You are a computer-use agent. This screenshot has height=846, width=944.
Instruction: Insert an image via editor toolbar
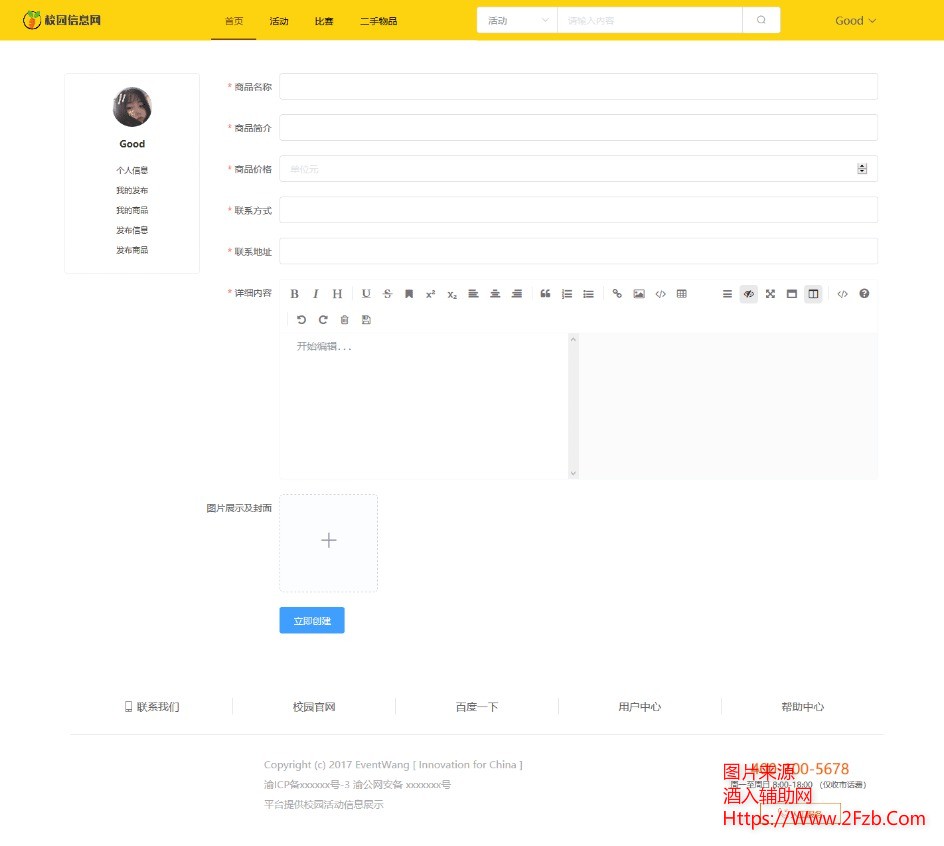coord(639,294)
